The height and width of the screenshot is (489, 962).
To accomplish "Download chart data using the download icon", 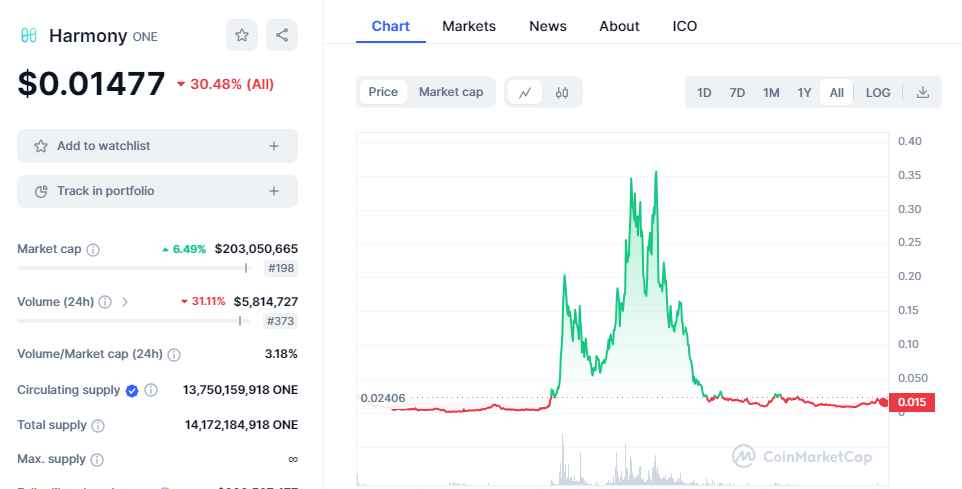I will (923, 92).
